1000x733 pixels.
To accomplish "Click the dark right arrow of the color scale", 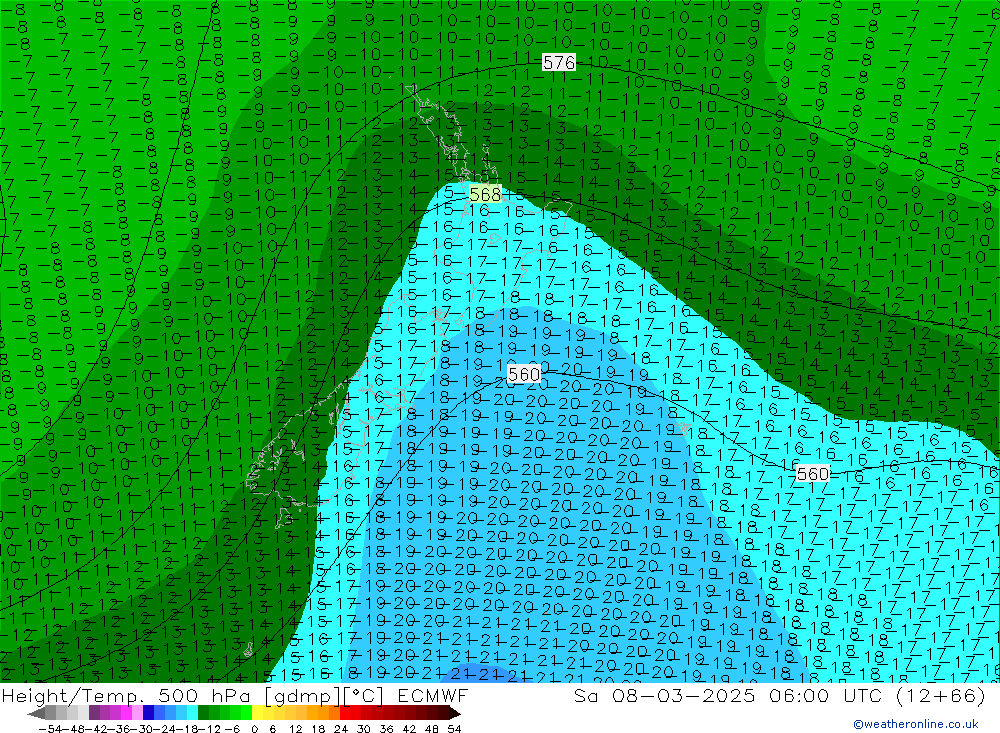I will pyautogui.click(x=455, y=713).
